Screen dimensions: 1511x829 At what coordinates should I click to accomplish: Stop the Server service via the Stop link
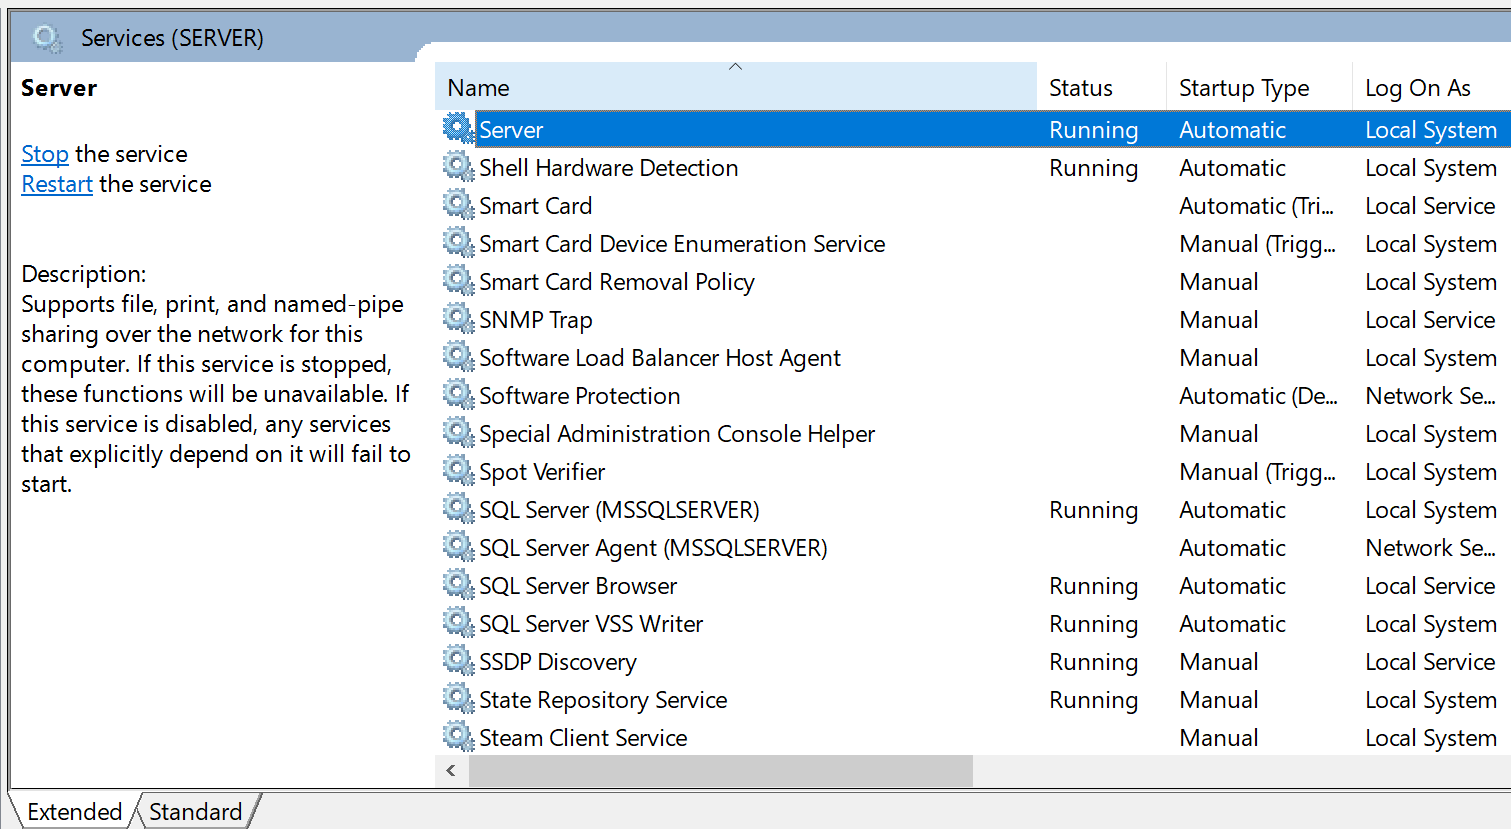44,153
